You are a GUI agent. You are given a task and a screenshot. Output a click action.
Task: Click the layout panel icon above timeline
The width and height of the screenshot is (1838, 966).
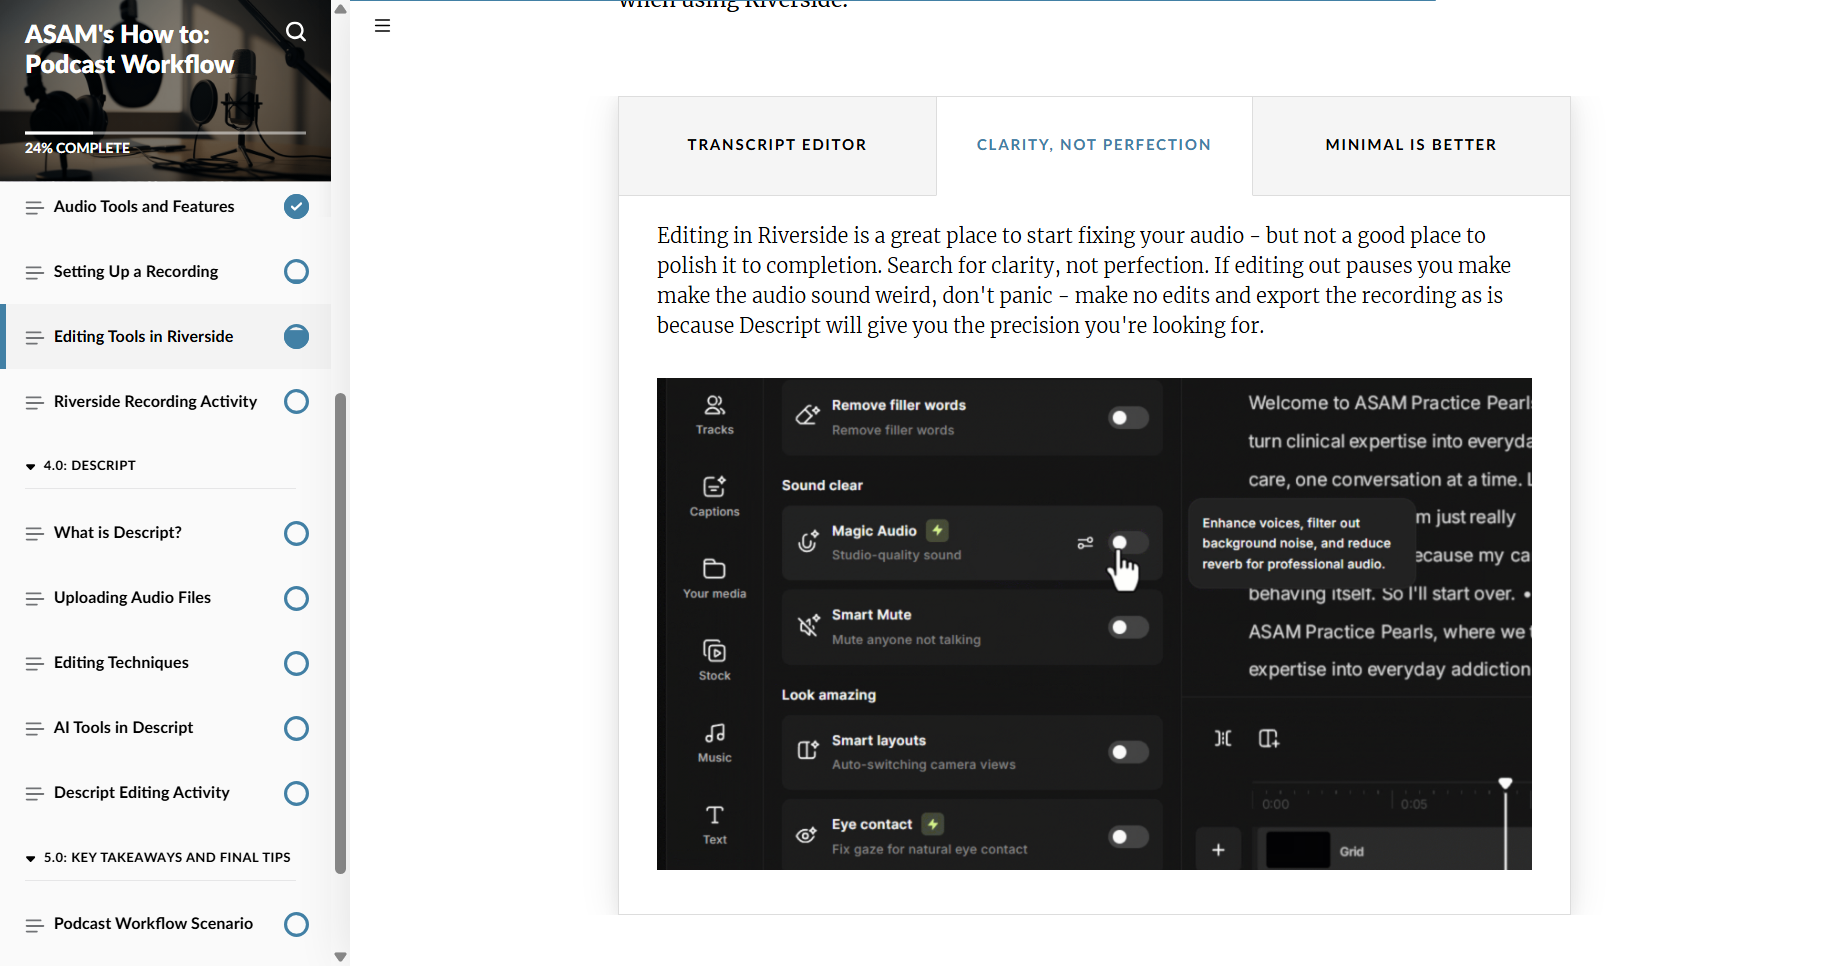(1269, 738)
